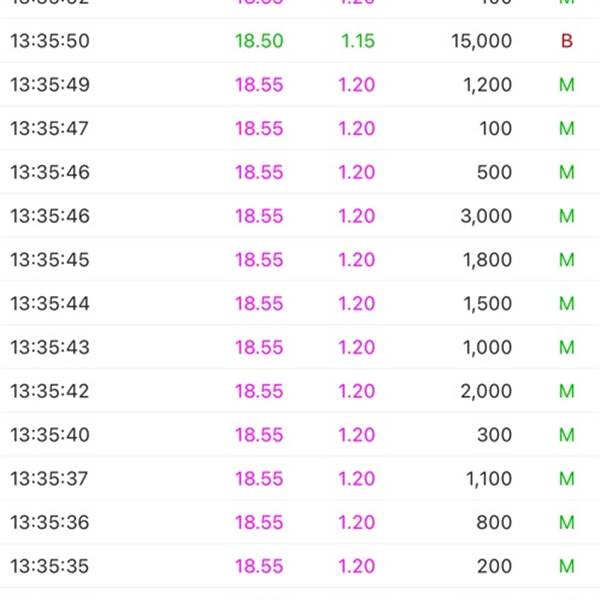Select the trade at 13:35:49
Screen dimensions: 600x600
pos(50,85)
